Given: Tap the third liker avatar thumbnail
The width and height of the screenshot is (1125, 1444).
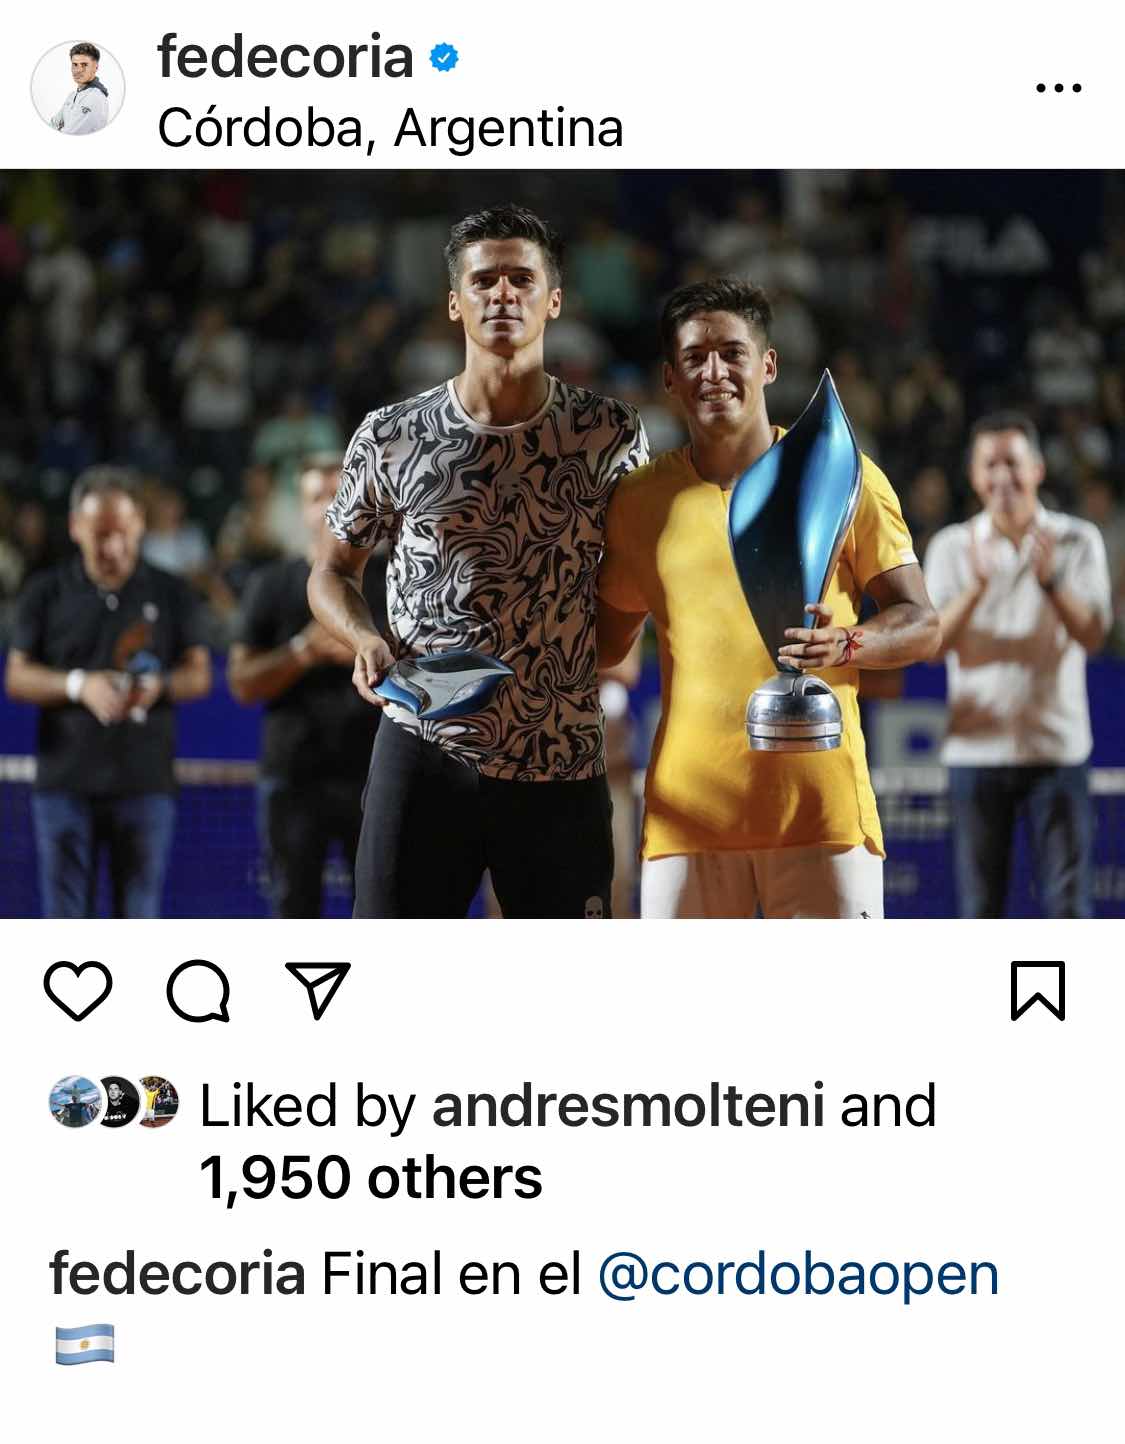Looking at the screenshot, I should (x=157, y=1101).
